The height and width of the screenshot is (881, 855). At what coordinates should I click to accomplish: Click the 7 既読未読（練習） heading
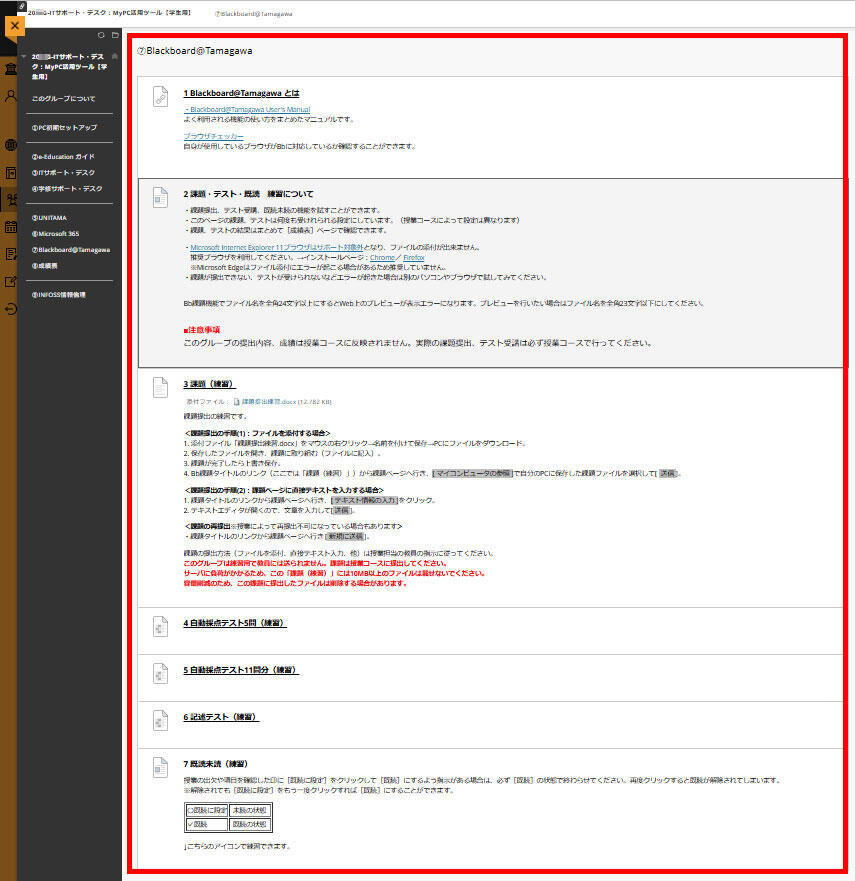point(215,764)
